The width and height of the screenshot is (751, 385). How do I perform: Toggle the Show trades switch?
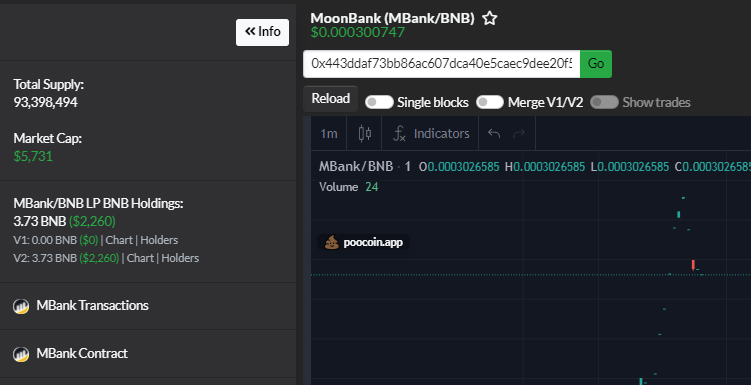click(x=604, y=102)
